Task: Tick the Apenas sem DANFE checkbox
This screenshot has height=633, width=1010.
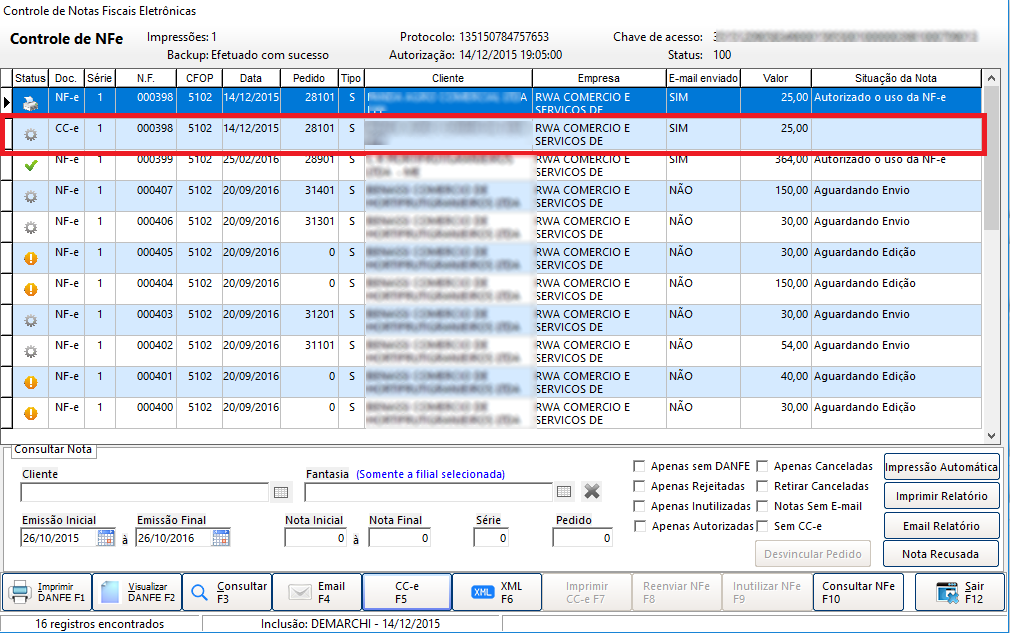Action: point(639,466)
